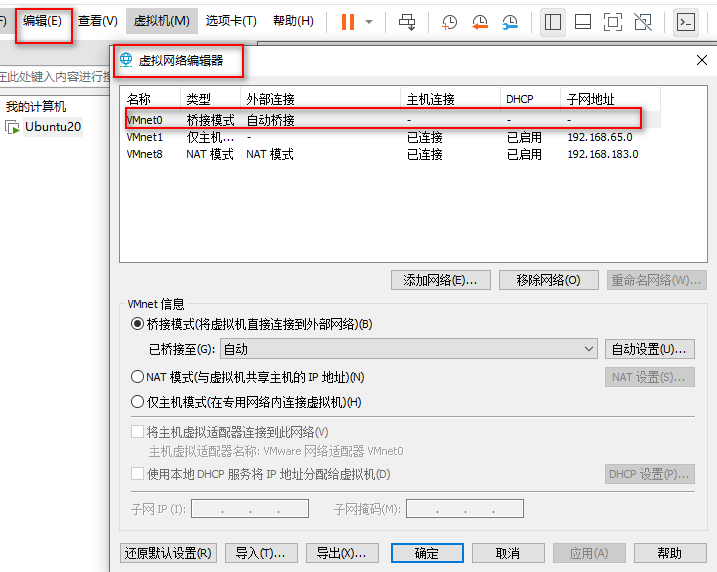717x572 pixels.
Task: Click the 子网地址 column header
Action: click(610, 99)
